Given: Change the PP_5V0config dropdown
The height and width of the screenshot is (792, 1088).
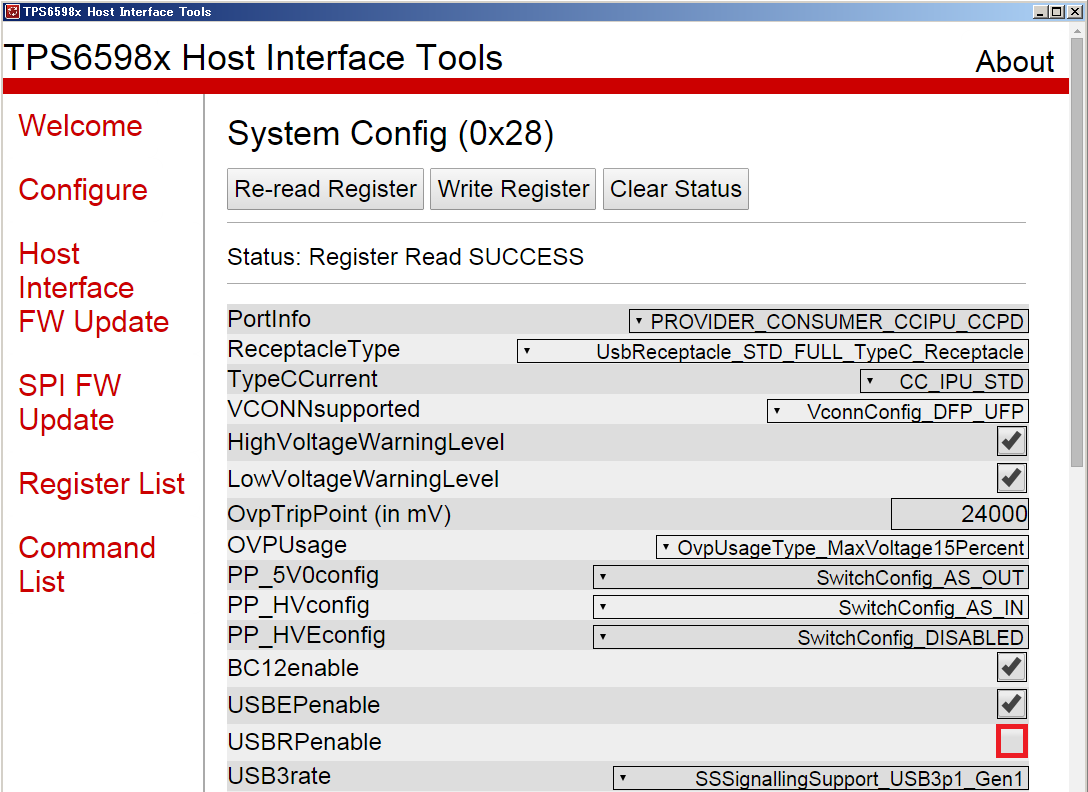Looking at the screenshot, I should pos(810,577).
